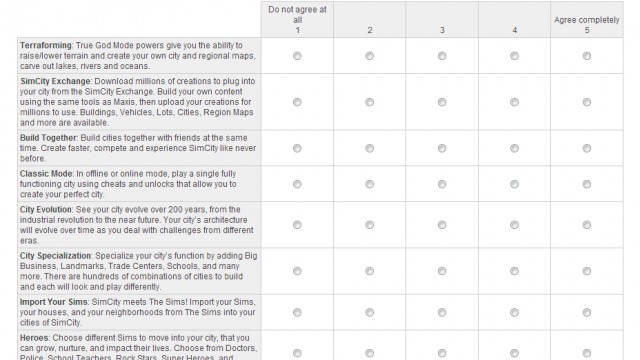Viewport: 640px width, 360px height.
Task: Mark Heroes as rating 1
Action: (297, 353)
